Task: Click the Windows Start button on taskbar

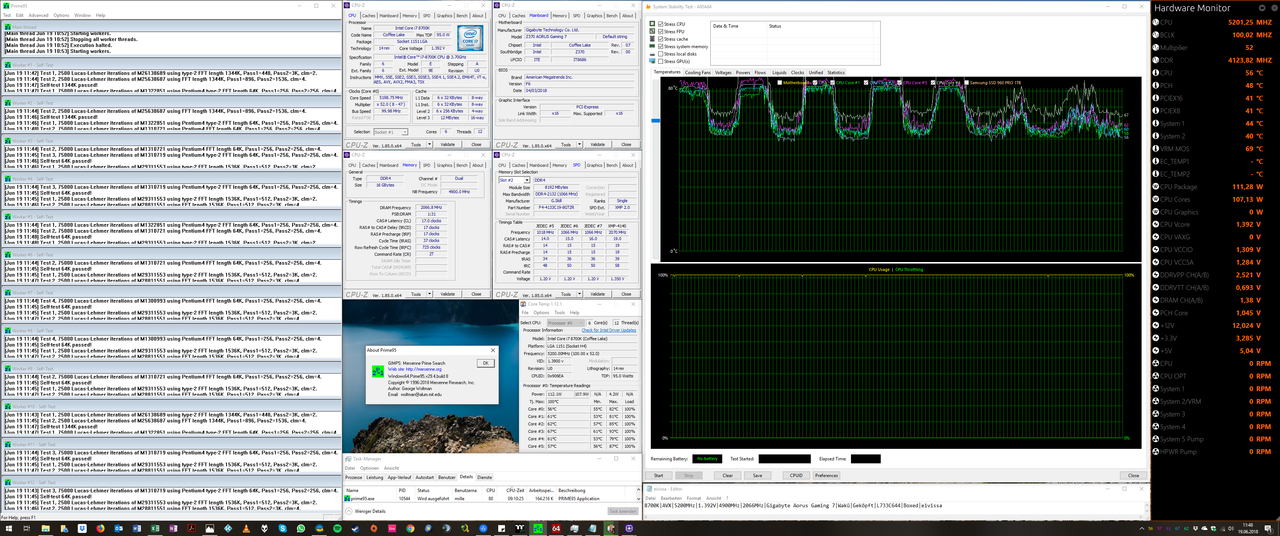Action: point(8,527)
